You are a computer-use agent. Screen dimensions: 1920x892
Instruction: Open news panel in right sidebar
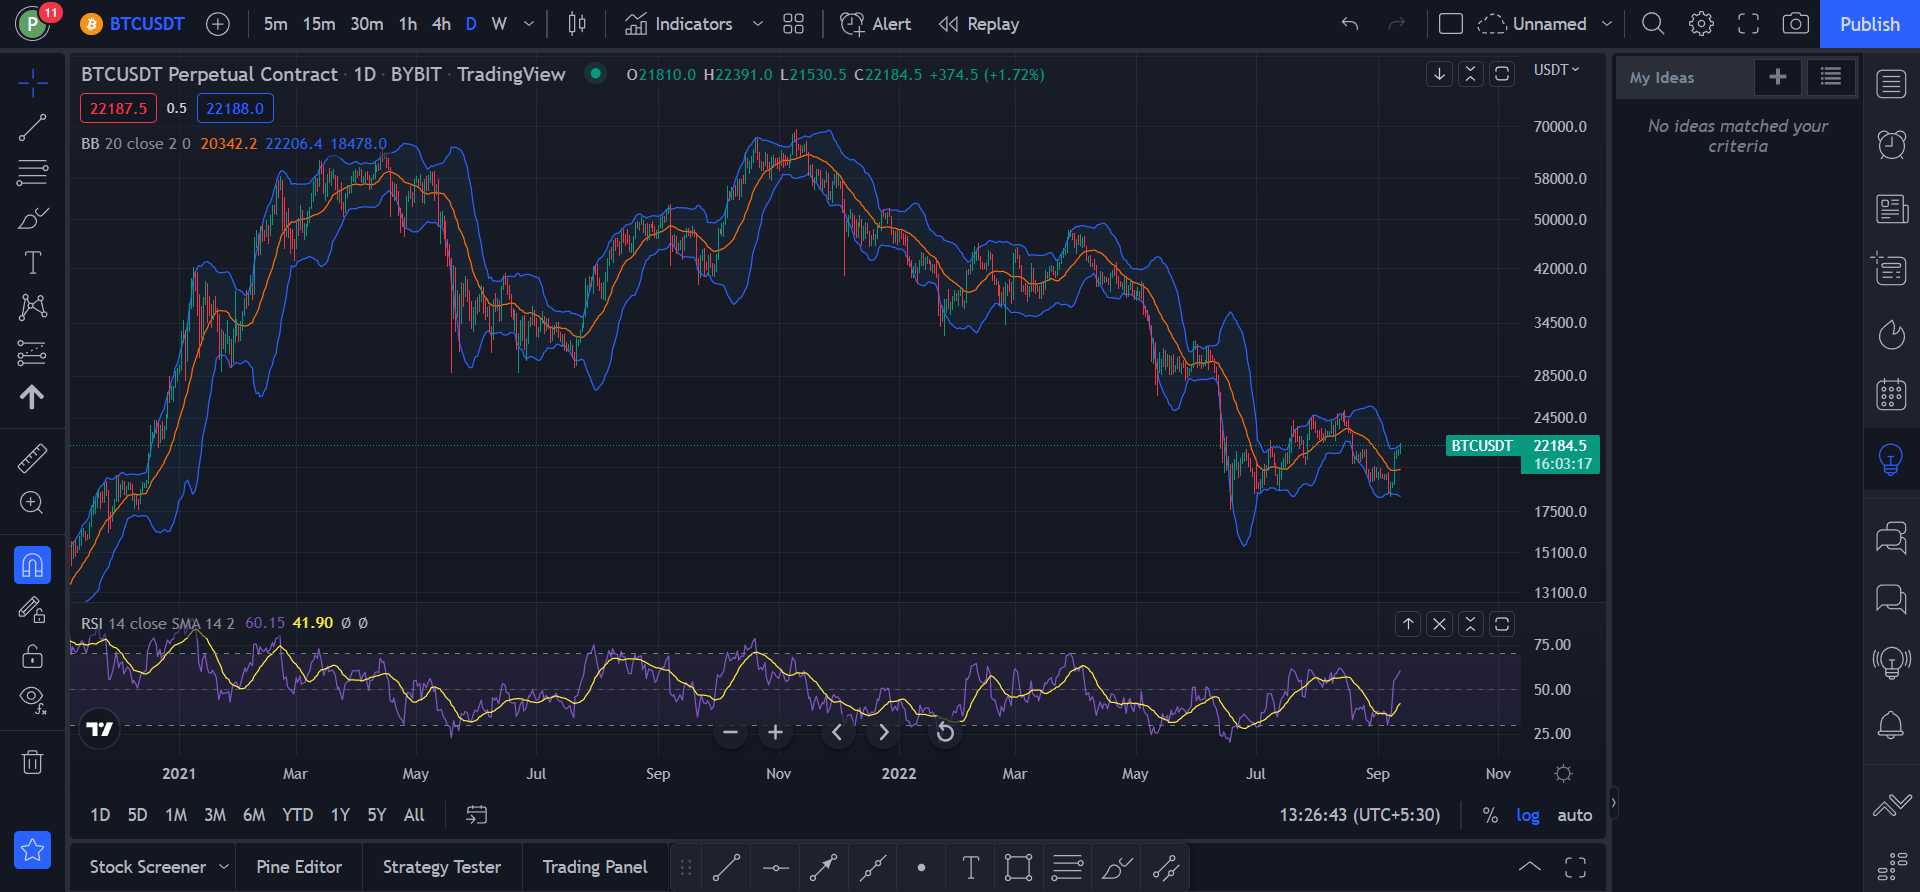coord(1891,209)
